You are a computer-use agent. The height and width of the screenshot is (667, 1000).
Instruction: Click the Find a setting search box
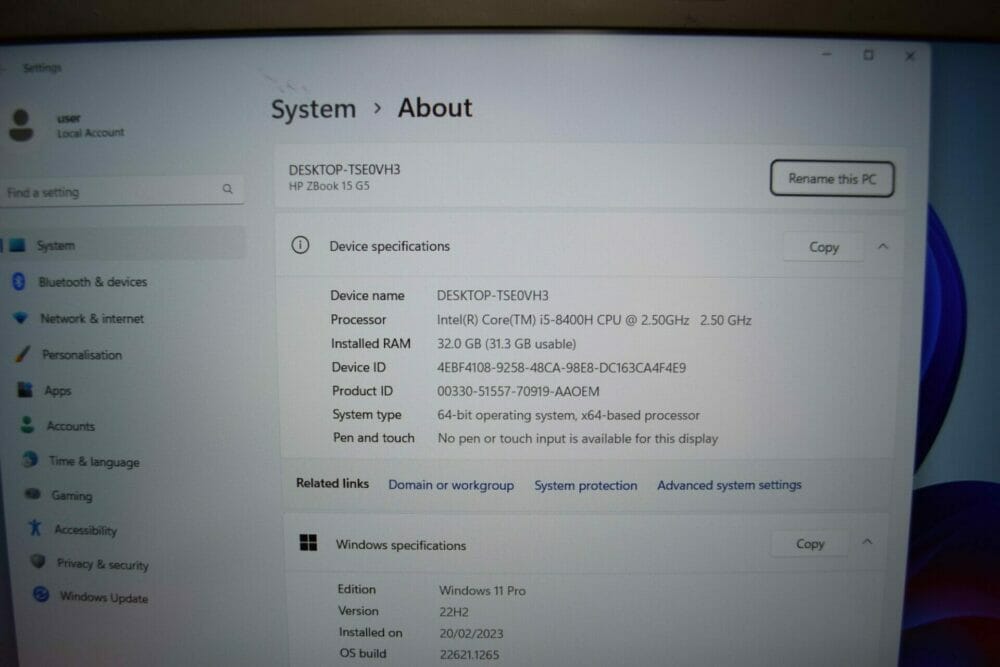coord(122,191)
